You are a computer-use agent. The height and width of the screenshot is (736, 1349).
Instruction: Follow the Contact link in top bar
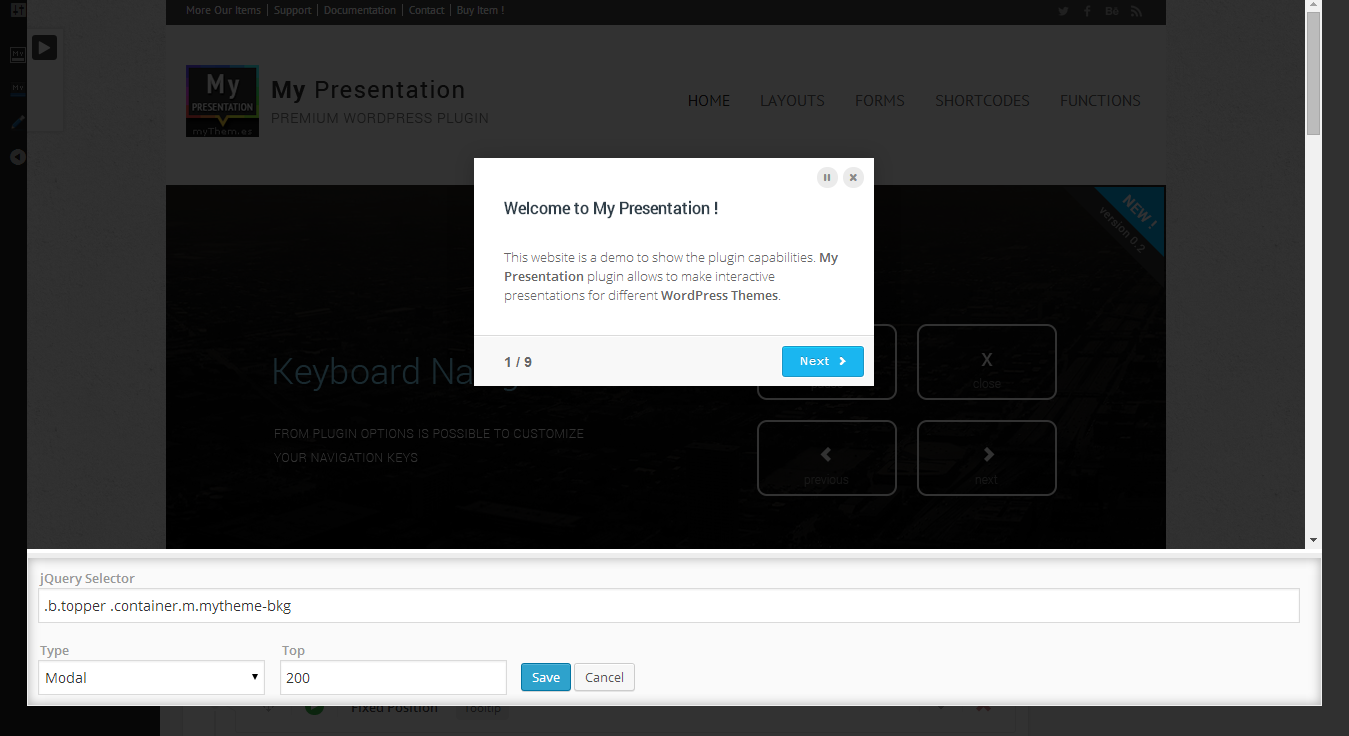(427, 11)
